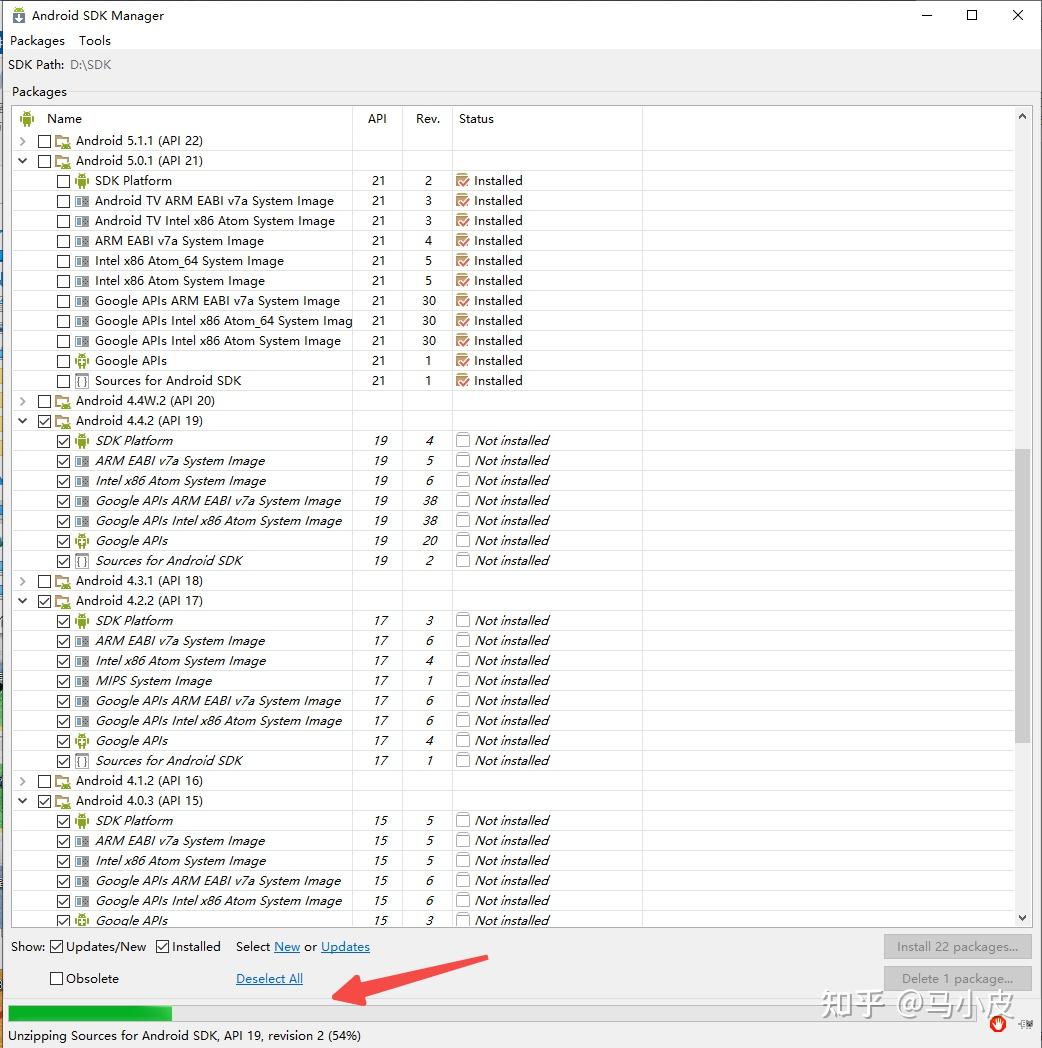The width and height of the screenshot is (1042, 1048).
Task: Click the scroll-up arrow of package list
Action: (x=1022, y=116)
